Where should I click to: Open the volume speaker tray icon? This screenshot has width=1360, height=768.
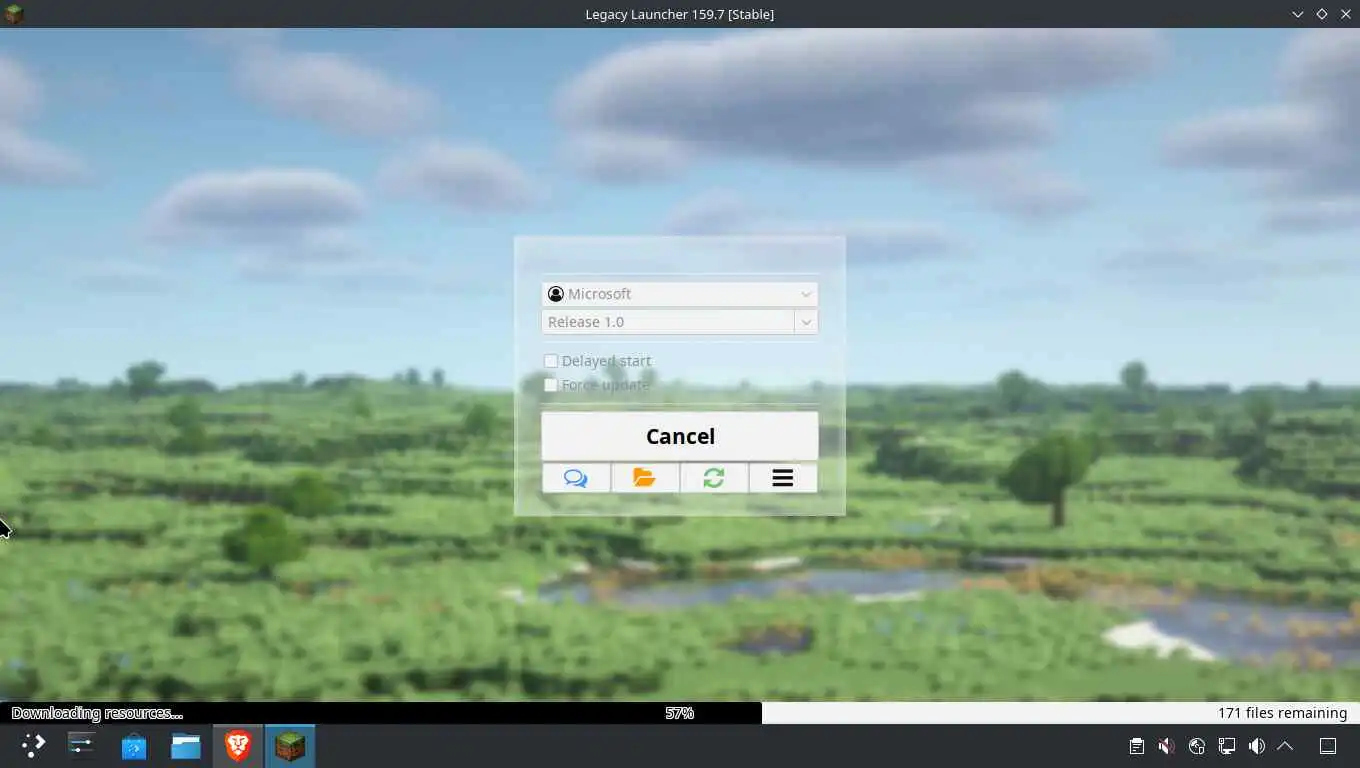1256,746
